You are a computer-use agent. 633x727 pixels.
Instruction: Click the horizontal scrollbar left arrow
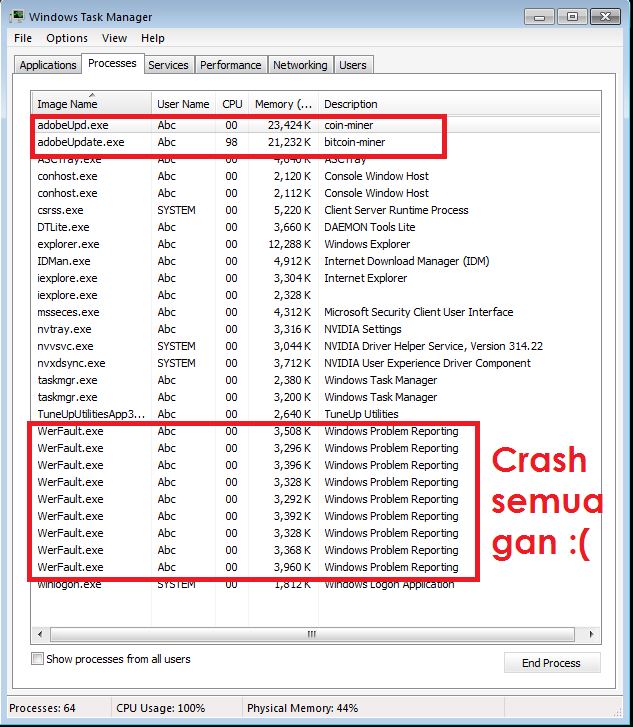click(x=40, y=634)
